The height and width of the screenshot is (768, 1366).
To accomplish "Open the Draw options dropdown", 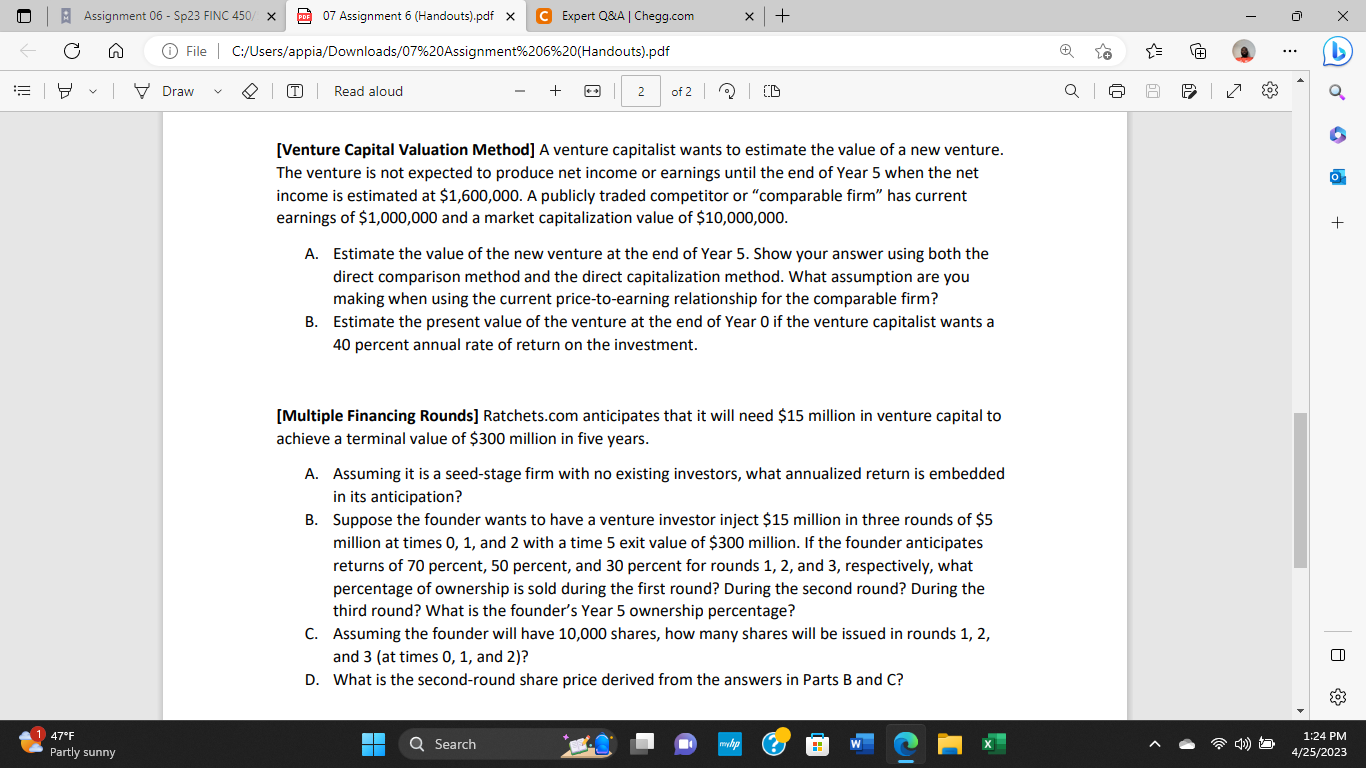I will click(217, 90).
